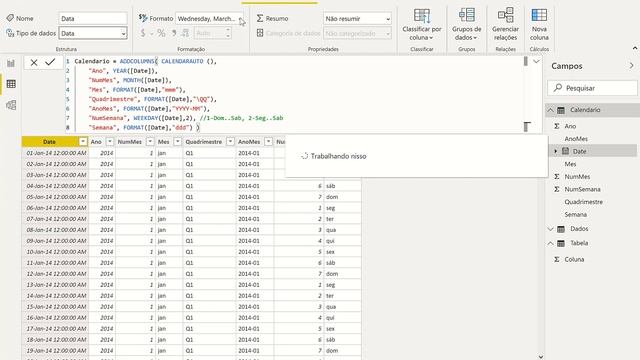Click sigma icon beside NumSemana field
This screenshot has height=360, width=640.
pyautogui.click(x=557, y=189)
